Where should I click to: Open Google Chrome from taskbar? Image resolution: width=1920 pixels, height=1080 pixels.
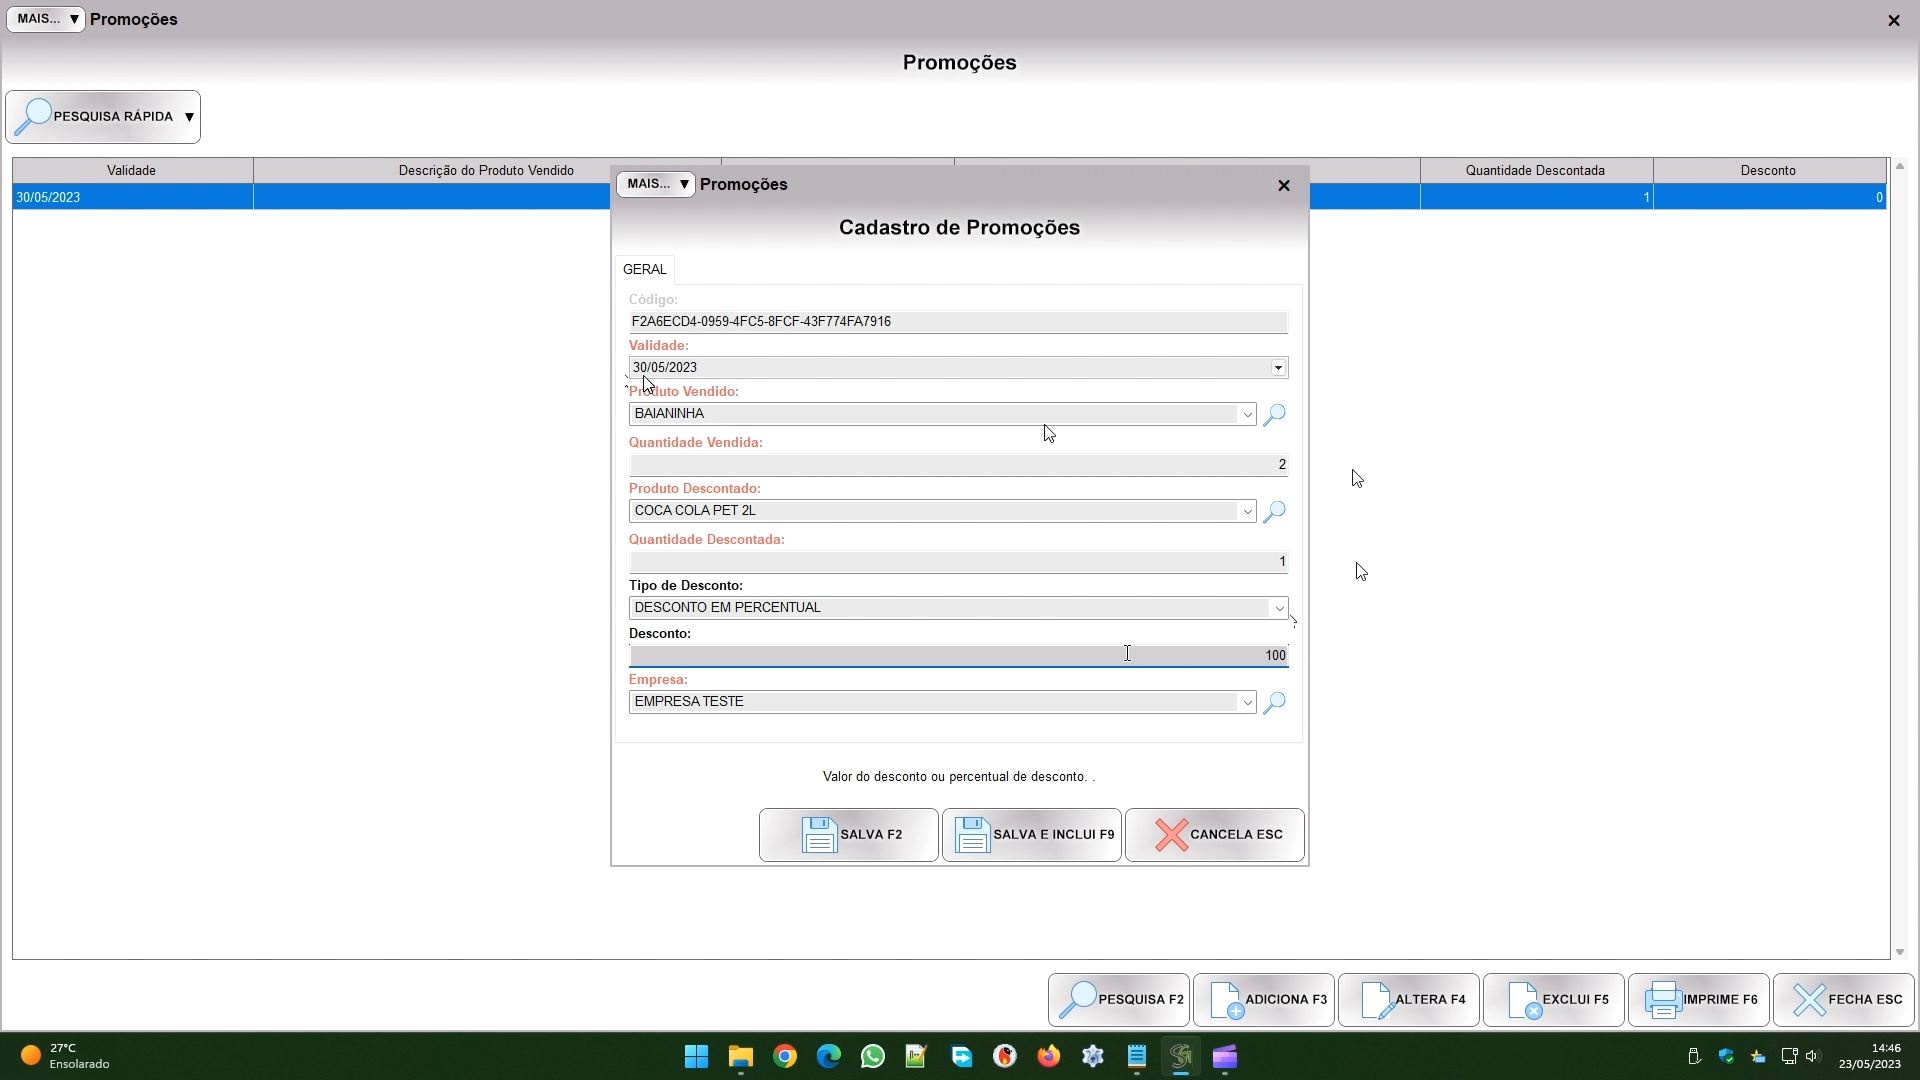click(x=785, y=1057)
